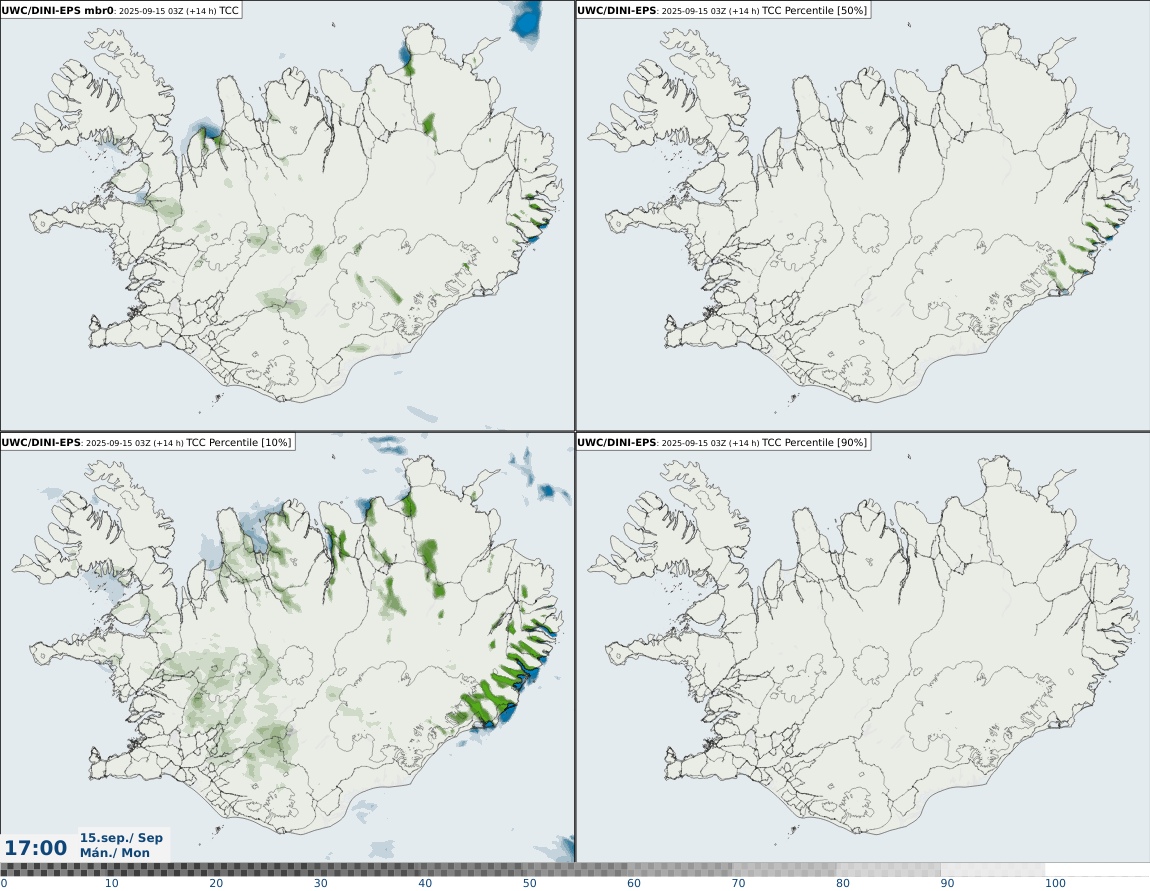The height and width of the screenshot is (891, 1150).
Task: Click the UWC/DINI-EPS mbr0 TCC panel title
Action: (120, 10)
